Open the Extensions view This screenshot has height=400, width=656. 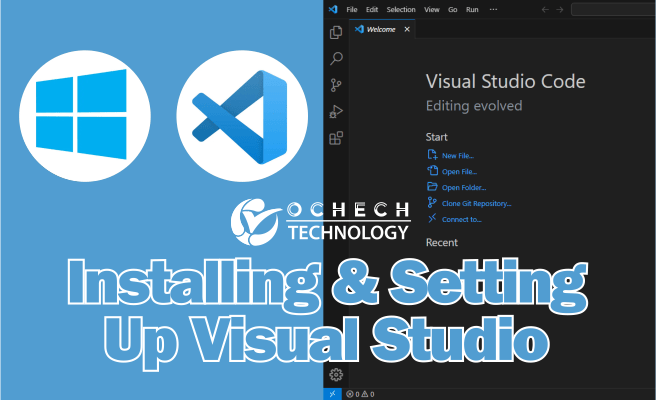pos(336,138)
